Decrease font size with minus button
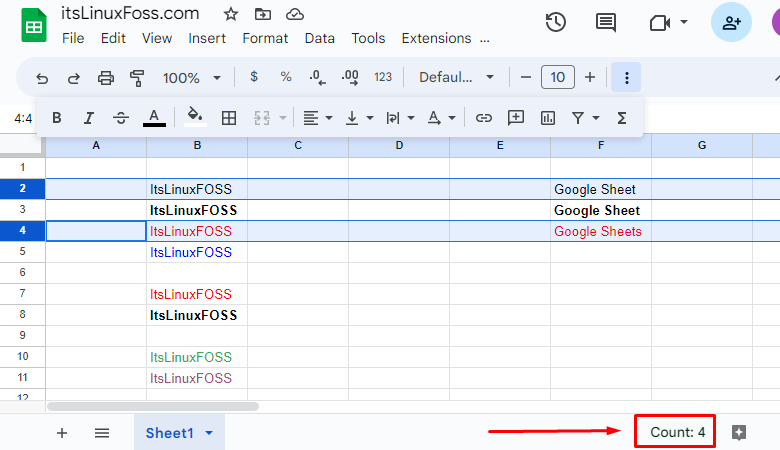This screenshot has height=450, width=780. (526, 78)
